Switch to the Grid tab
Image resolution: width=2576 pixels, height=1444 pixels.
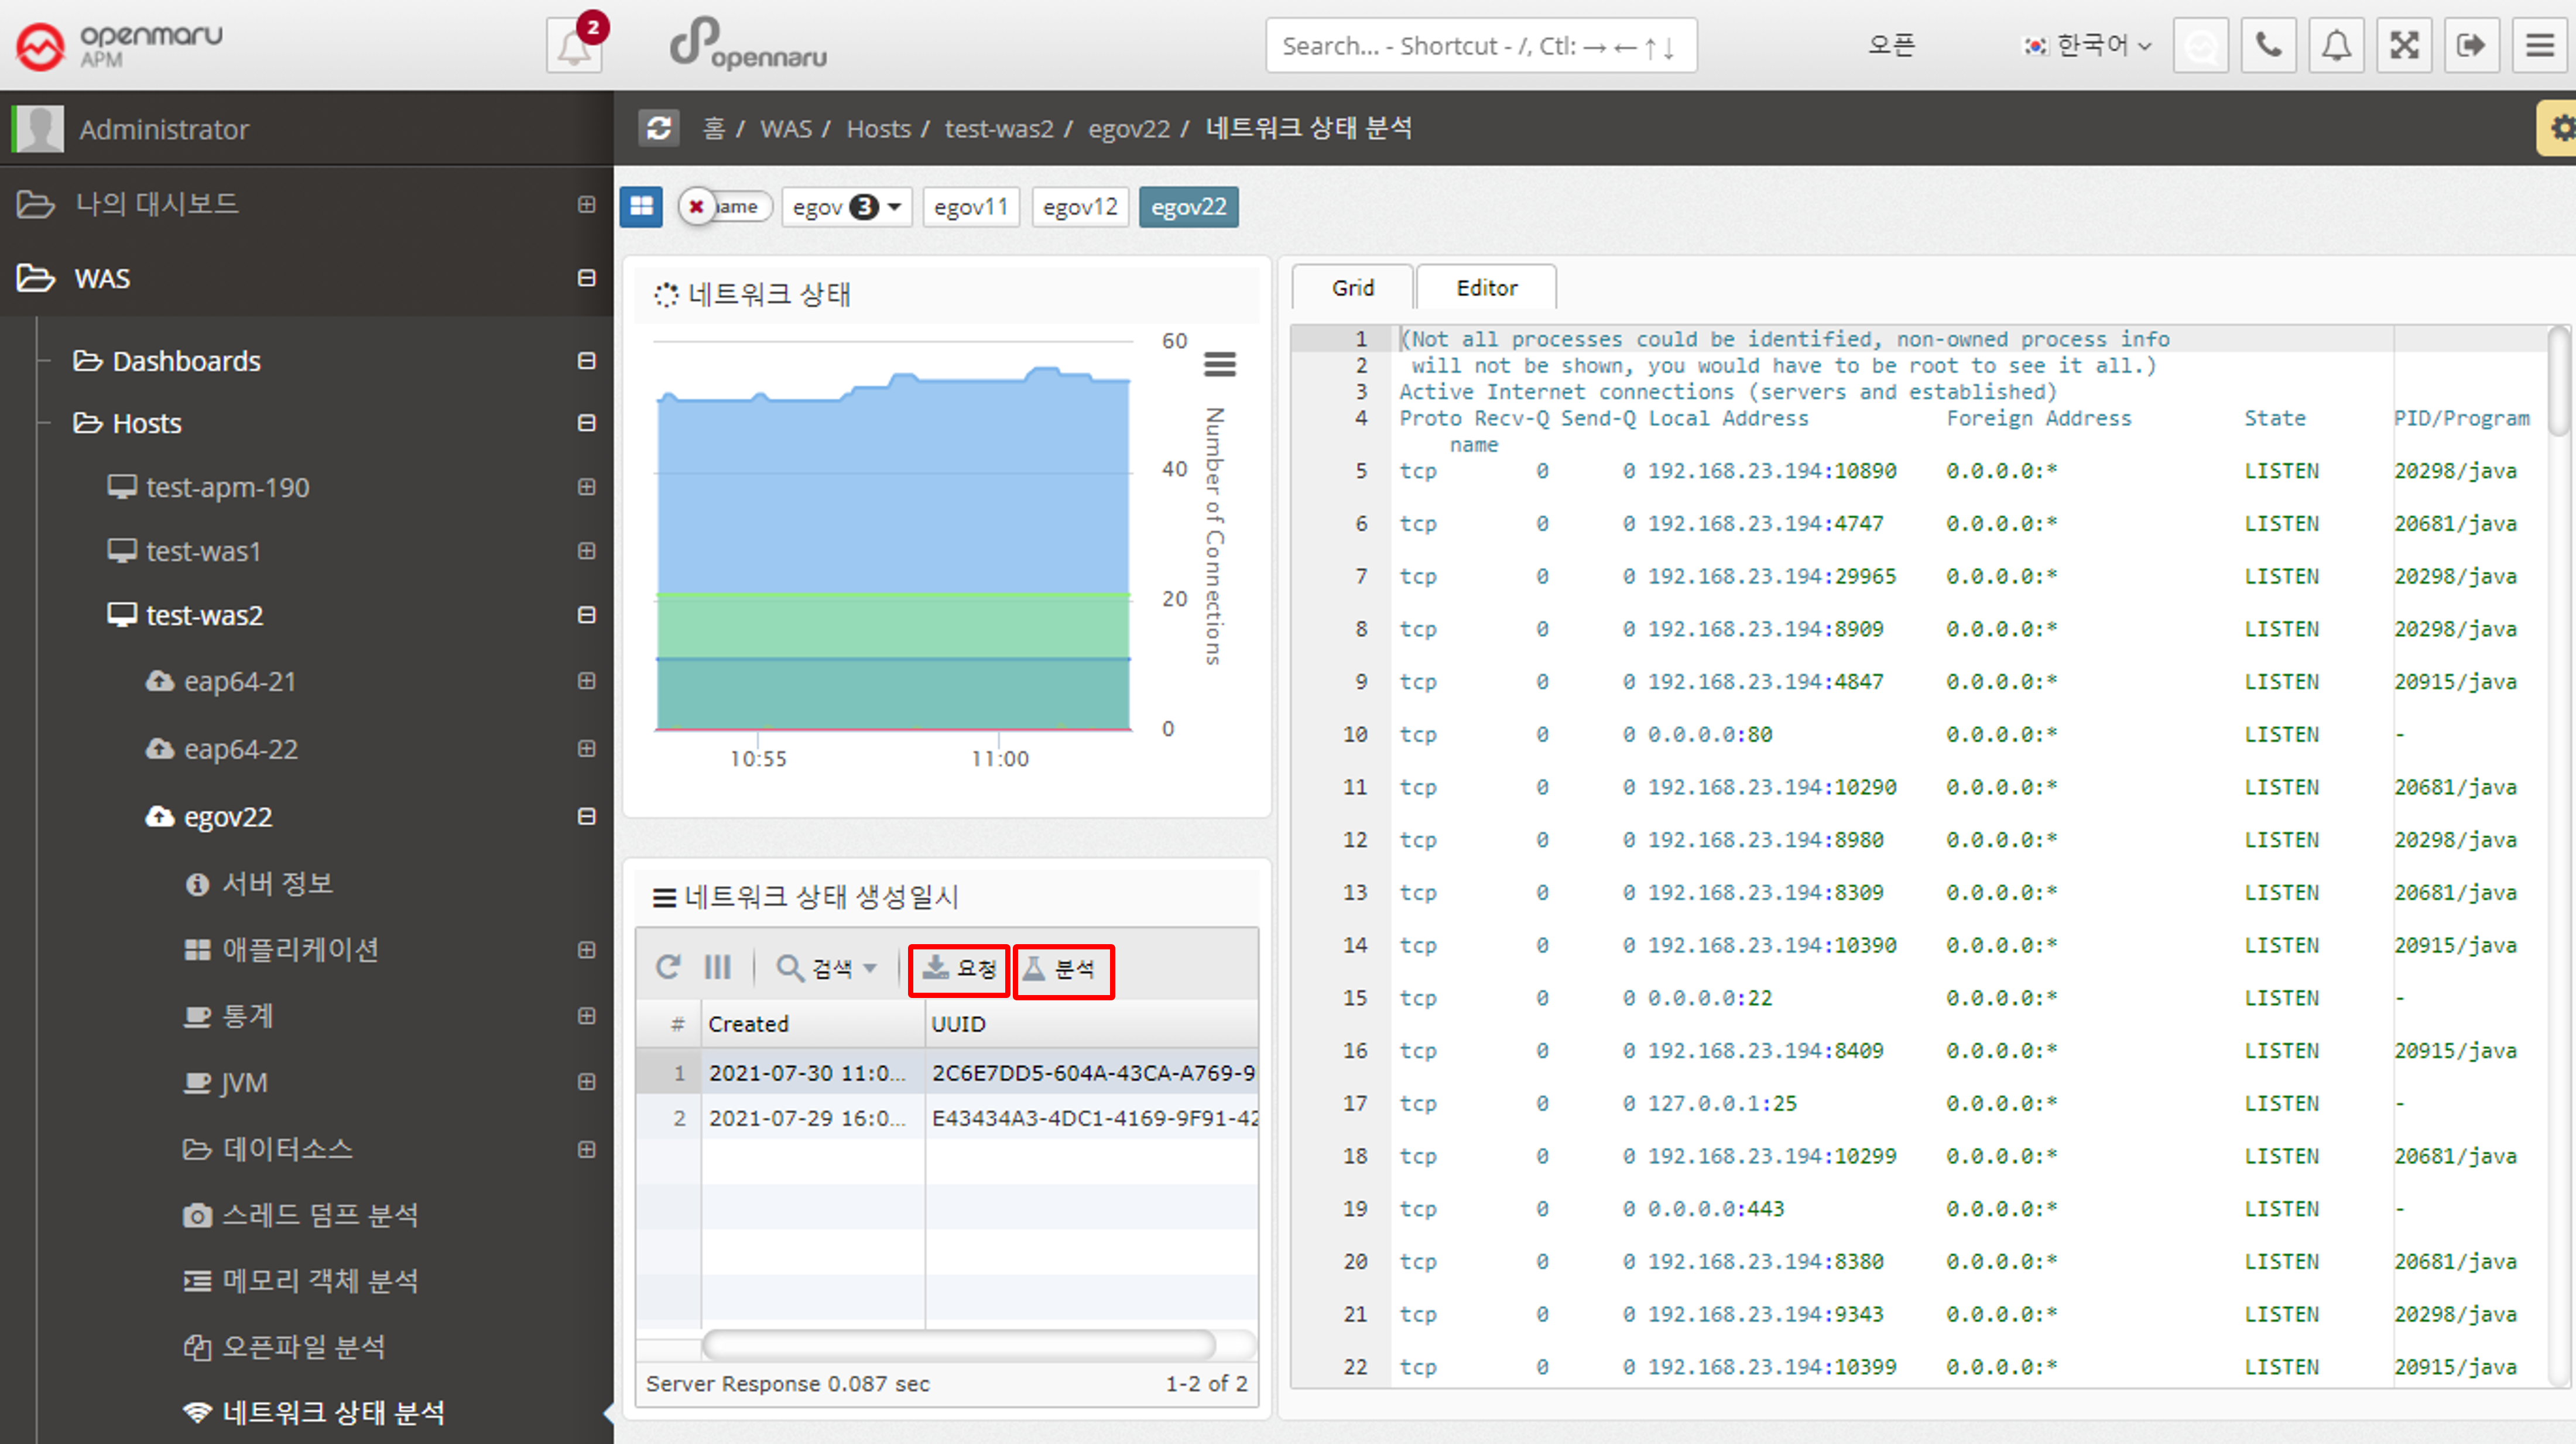[x=1352, y=288]
